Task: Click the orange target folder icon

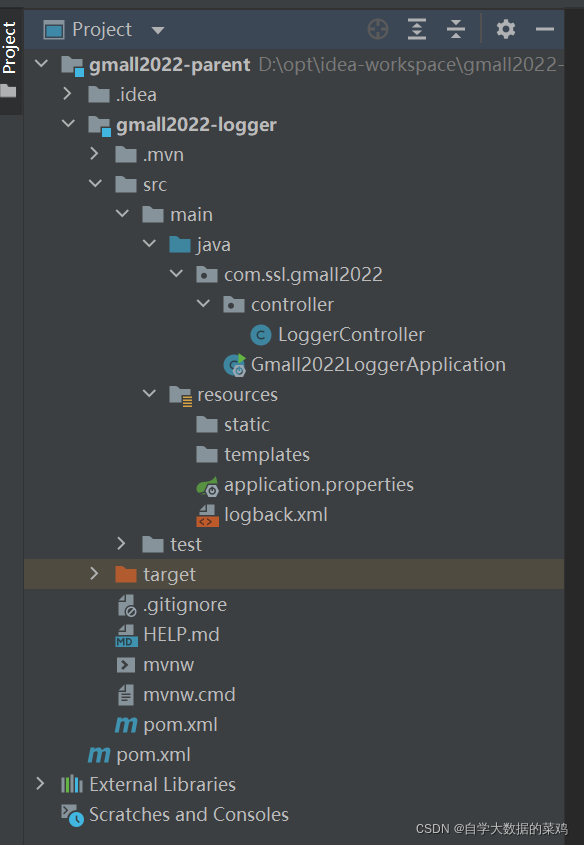Action: pyautogui.click(x=126, y=574)
